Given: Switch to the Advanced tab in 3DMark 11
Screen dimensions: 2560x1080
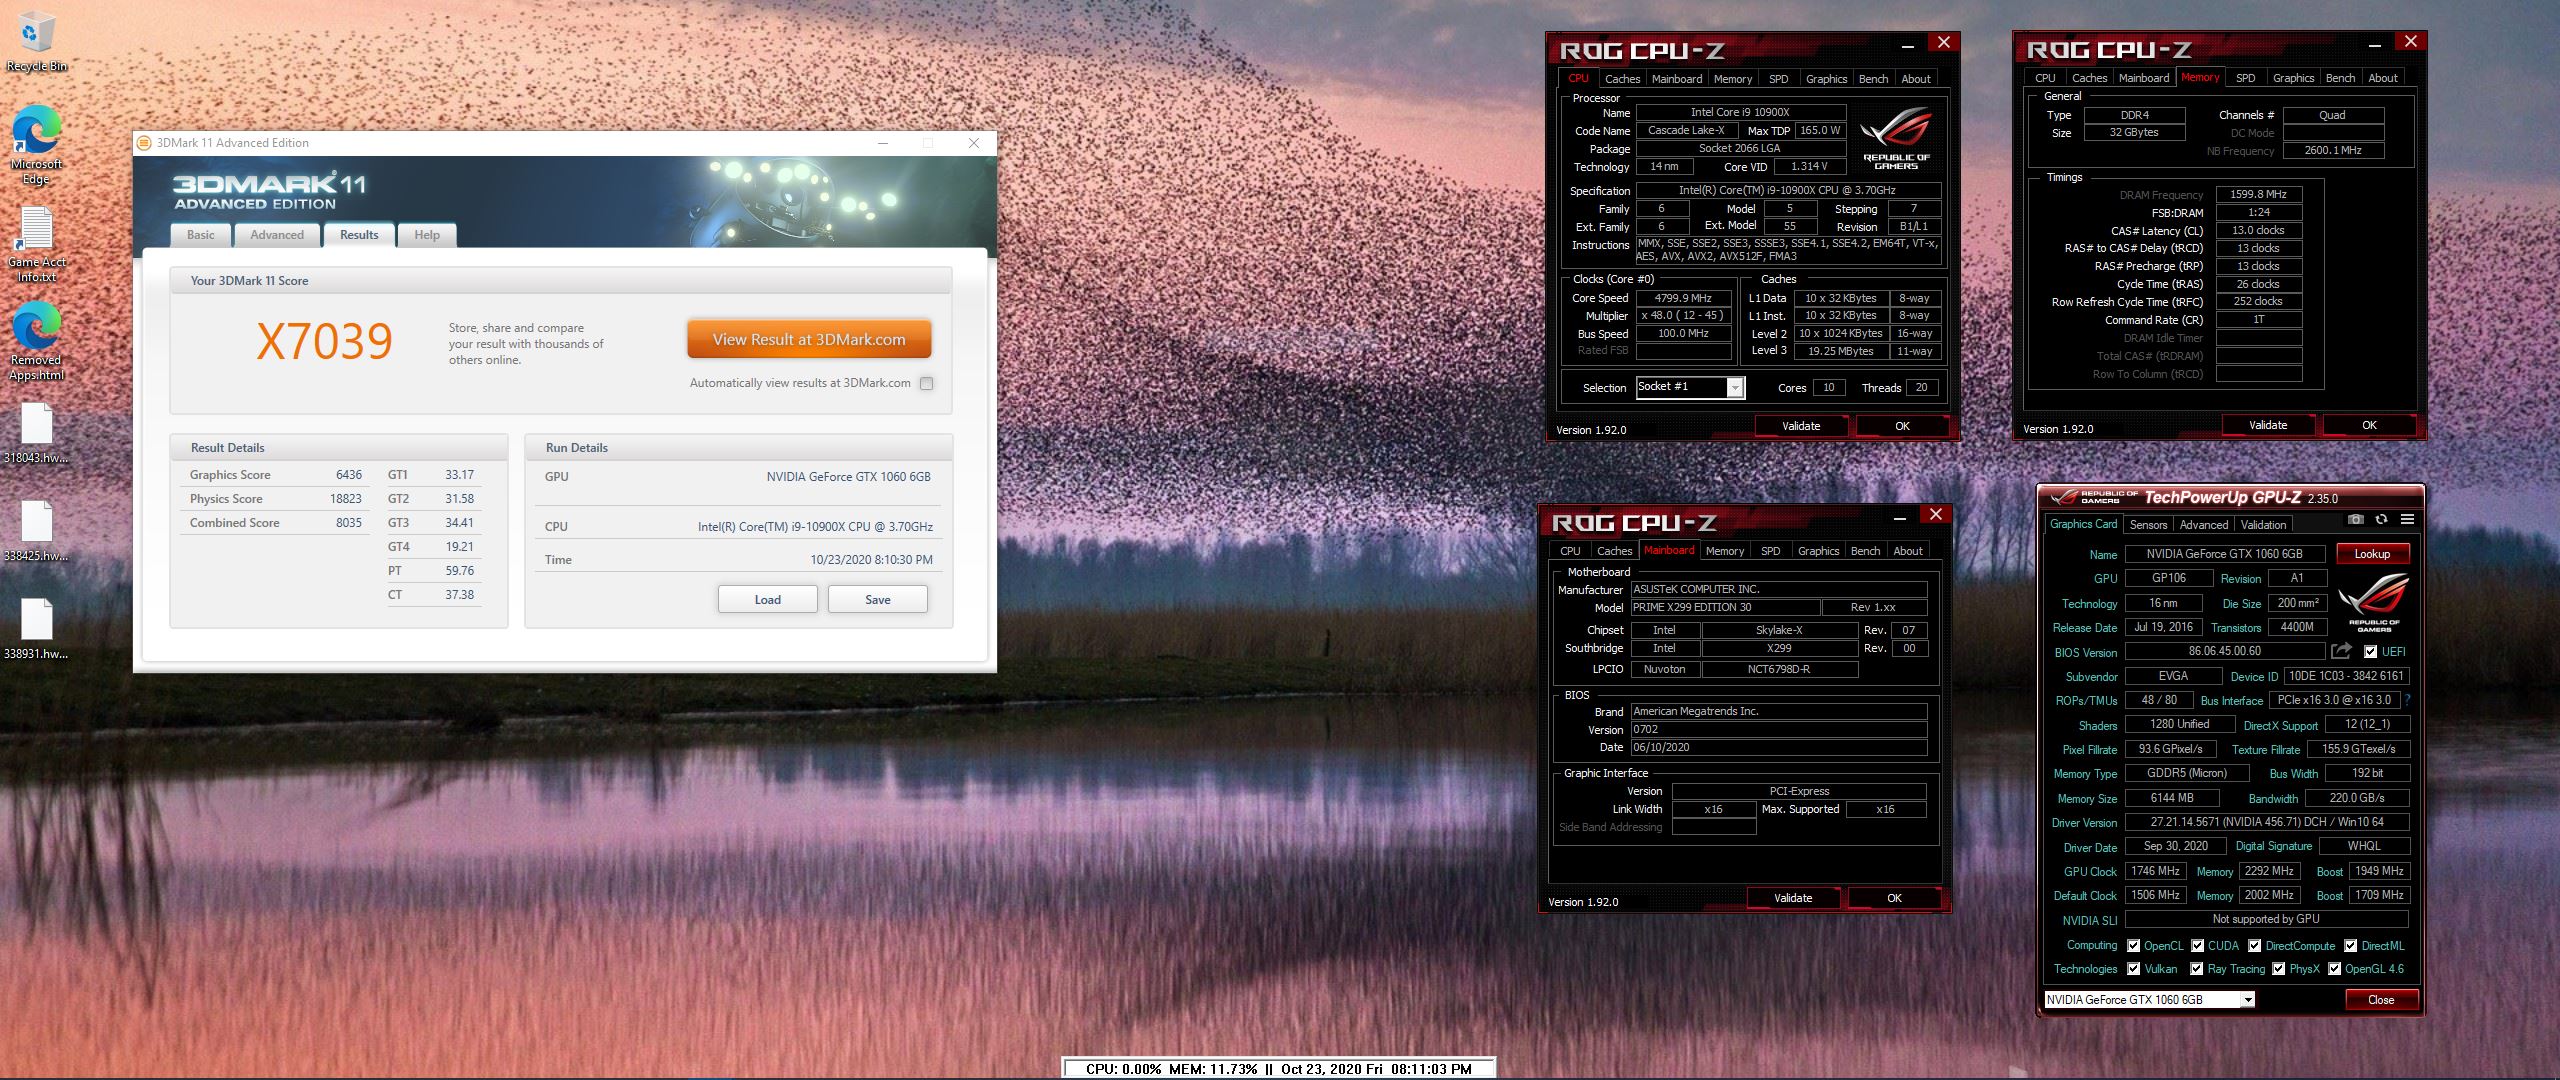Looking at the screenshot, I should (277, 235).
